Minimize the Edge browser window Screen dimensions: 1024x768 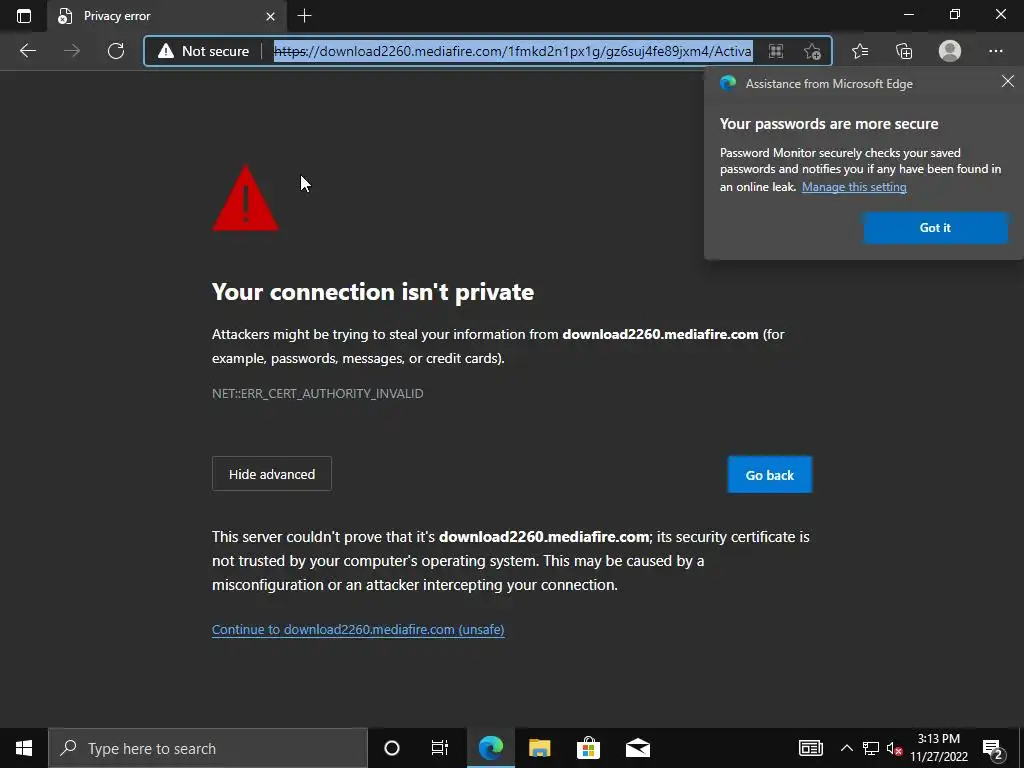[x=908, y=14]
